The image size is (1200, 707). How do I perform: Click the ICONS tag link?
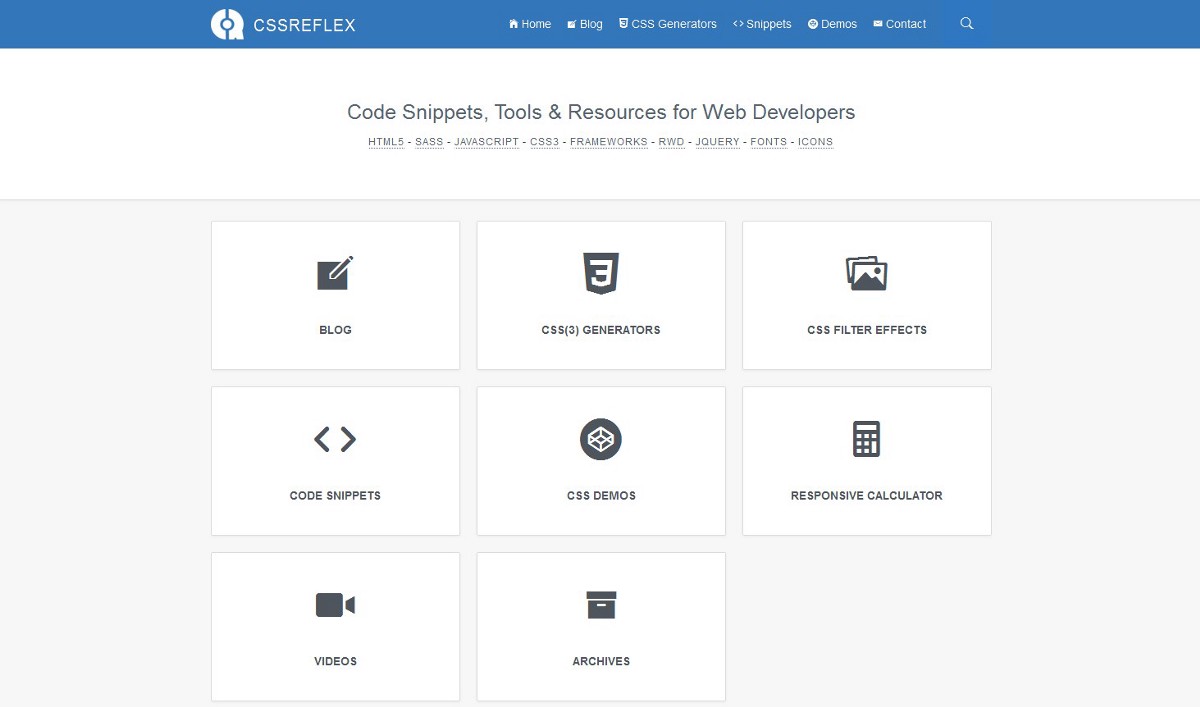[815, 142]
